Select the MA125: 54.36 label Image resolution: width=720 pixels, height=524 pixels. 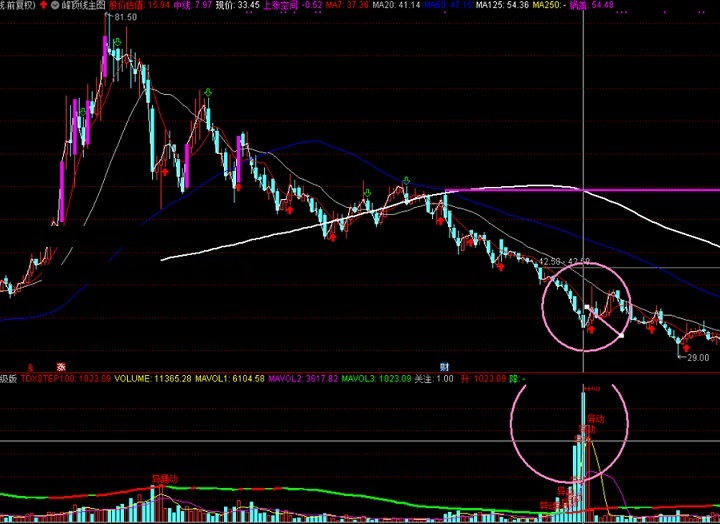502,5
